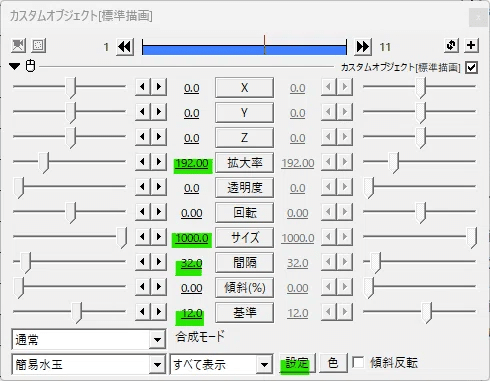Click the サイズ parameter button
490x381 pixels.
tap(244, 238)
